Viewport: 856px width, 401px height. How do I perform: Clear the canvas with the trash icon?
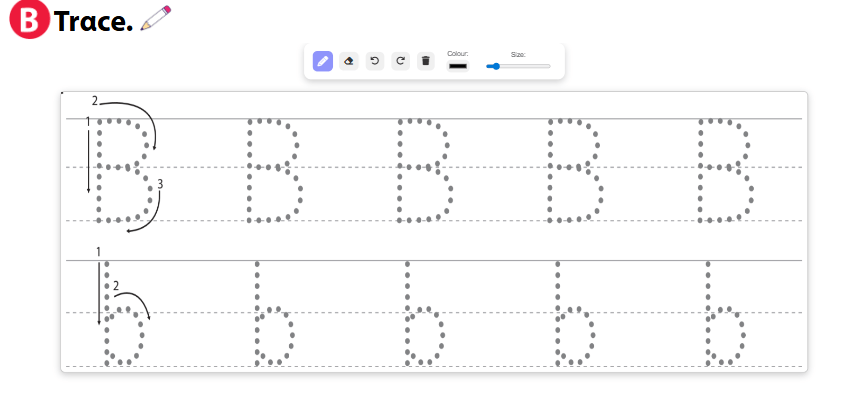426,61
